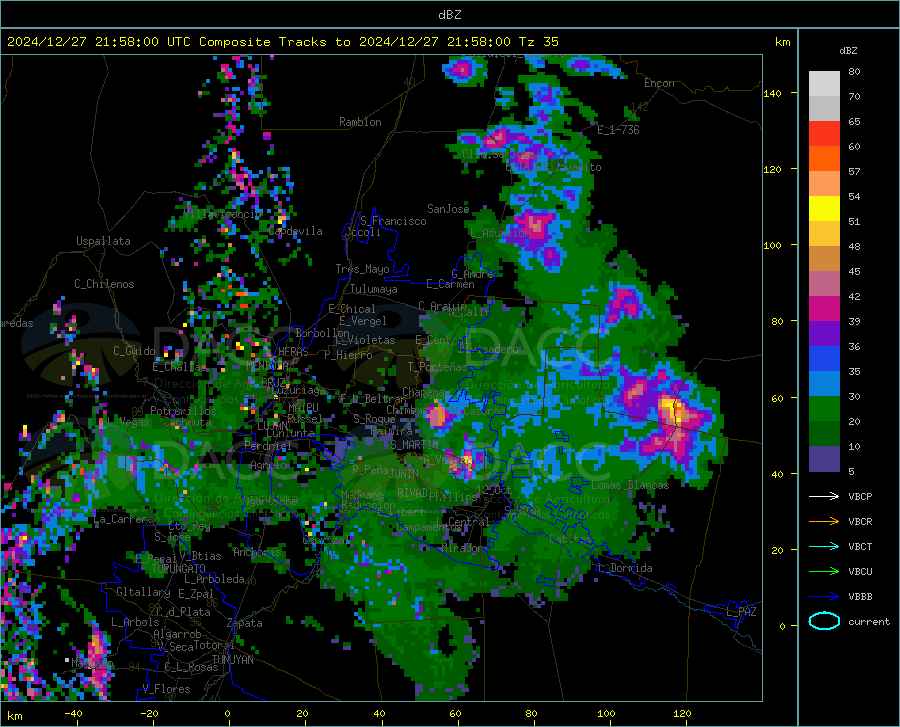
Task: Click the TUPUNGATO map label
Action: tap(179, 569)
